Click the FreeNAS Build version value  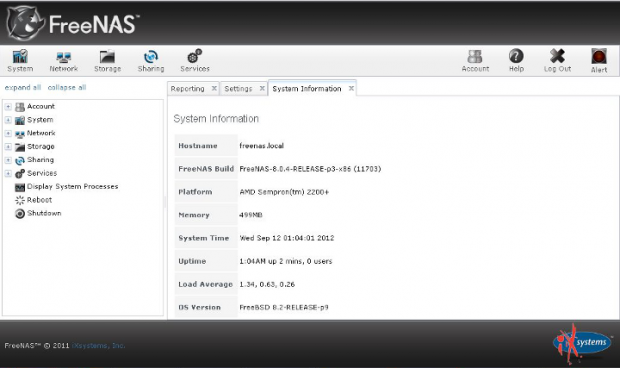(310, 169)
